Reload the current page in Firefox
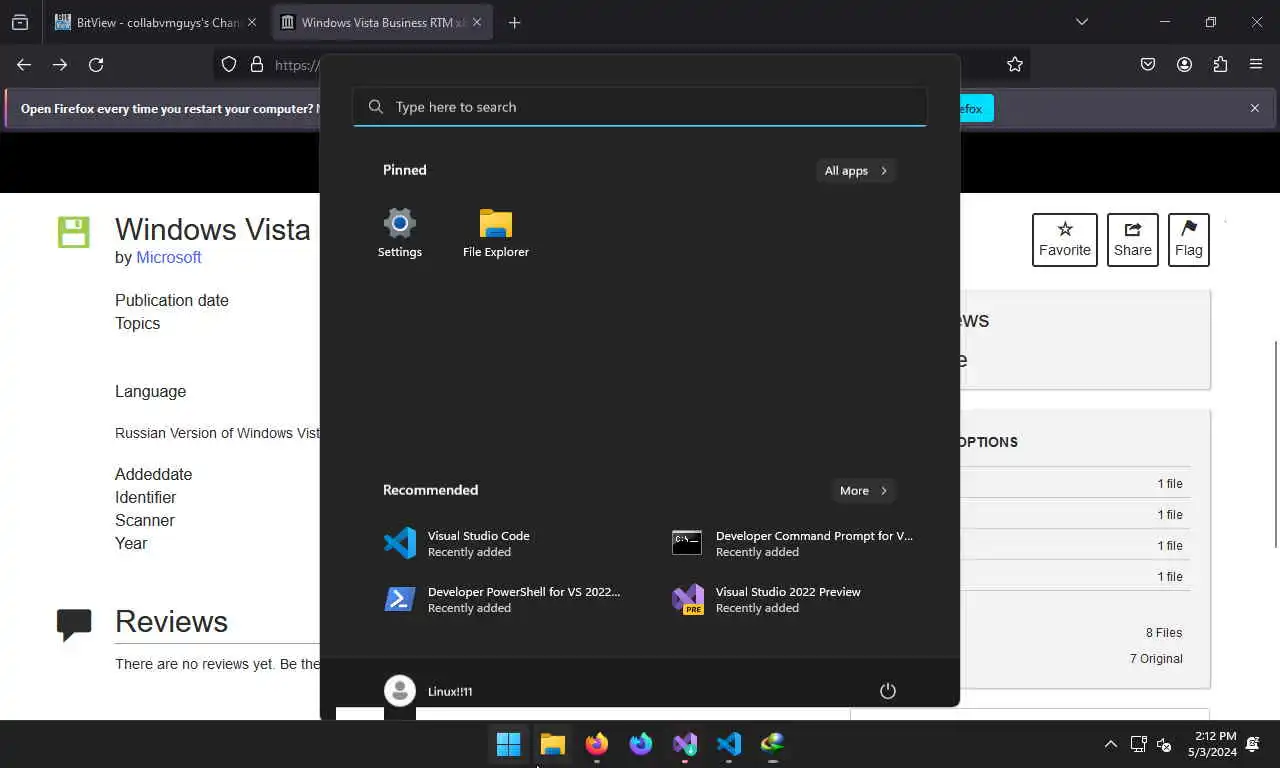 tap(96, 64)
